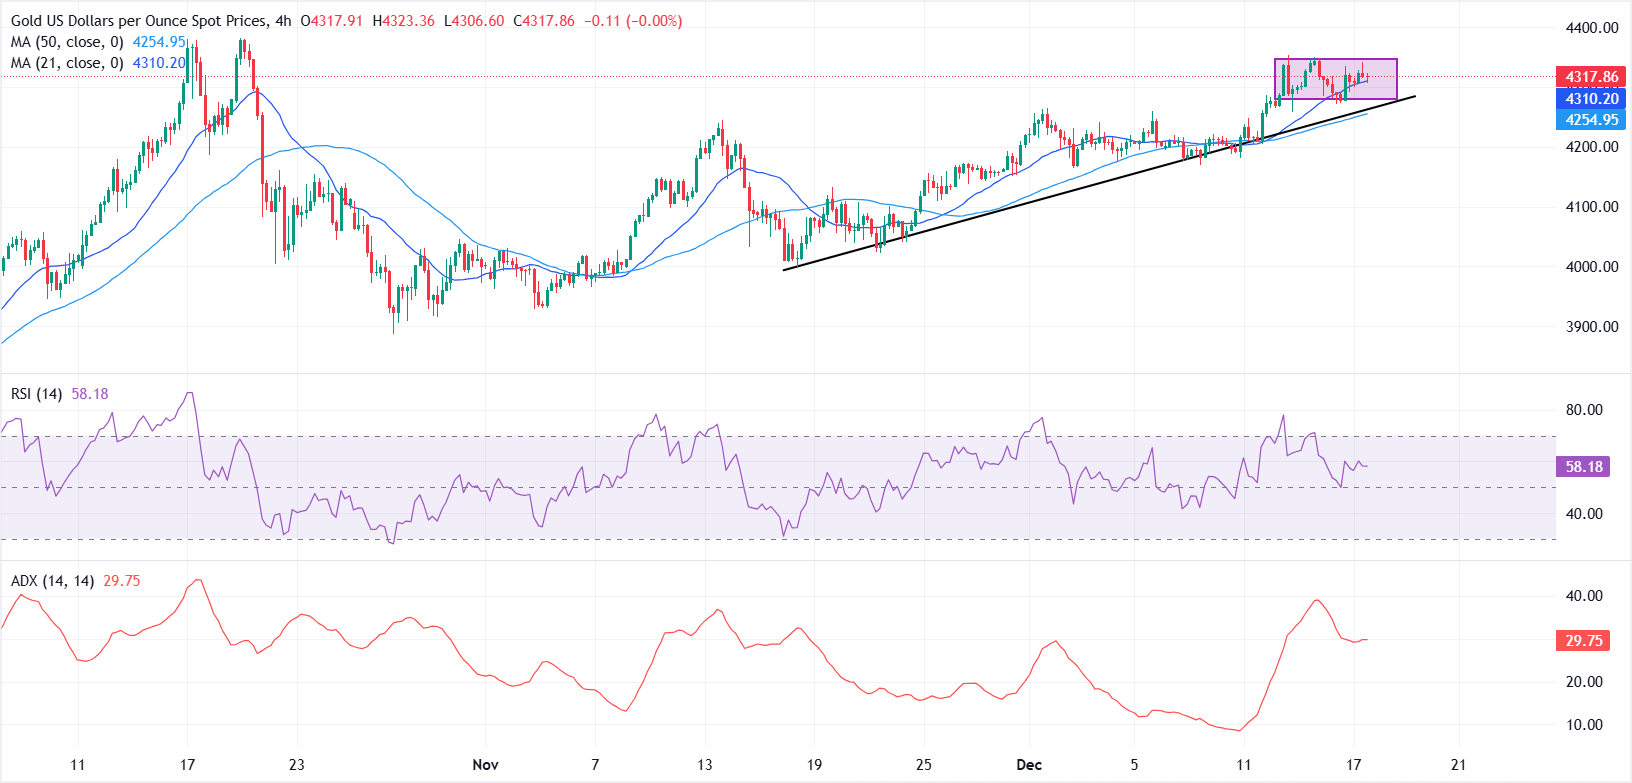Select the MA (21, close, 0) indicator legend
1632x783 pixels.
point(67,63)
